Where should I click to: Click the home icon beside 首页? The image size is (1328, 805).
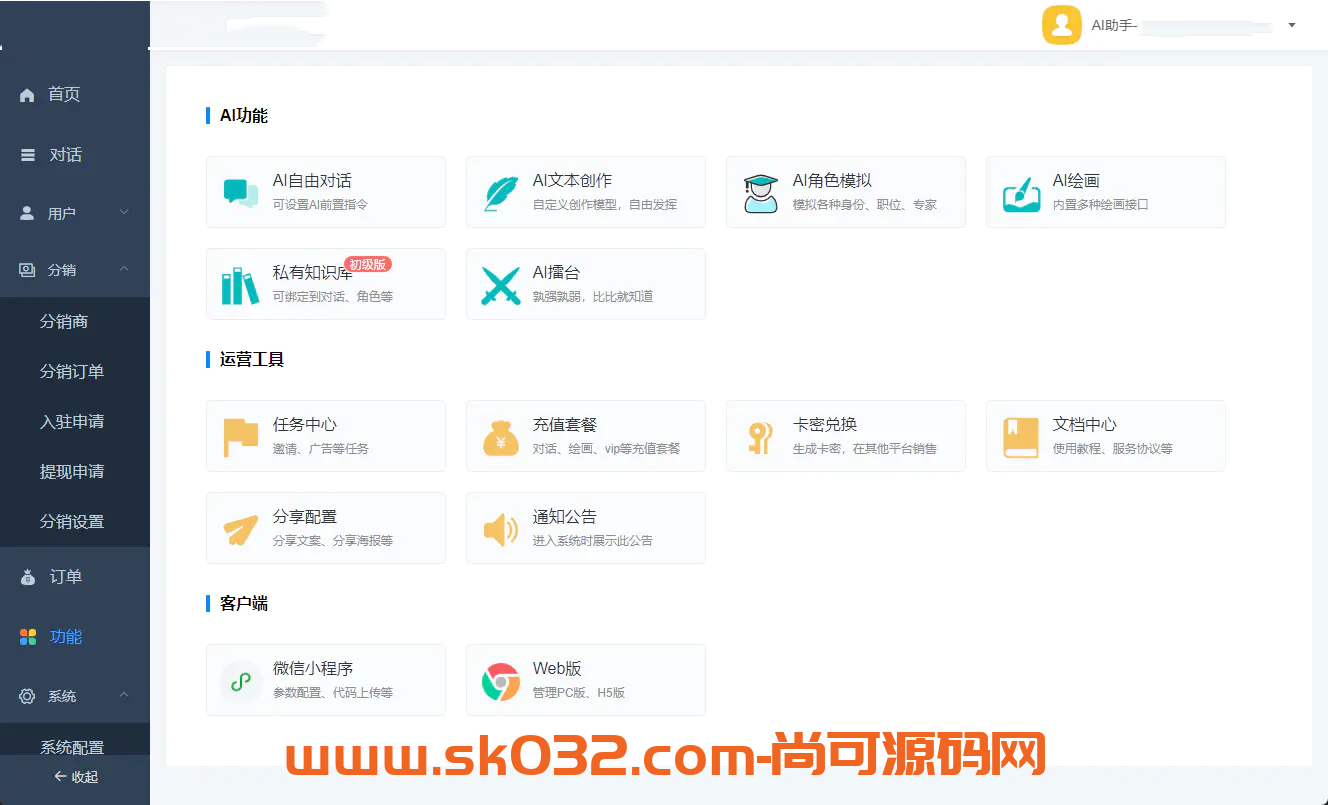(27, 95)
